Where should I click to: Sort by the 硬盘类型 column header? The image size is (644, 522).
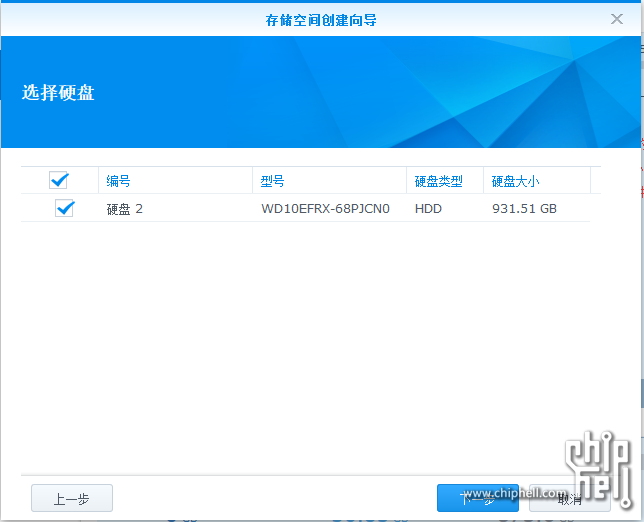pyautogui.click(x=445, y=181)
